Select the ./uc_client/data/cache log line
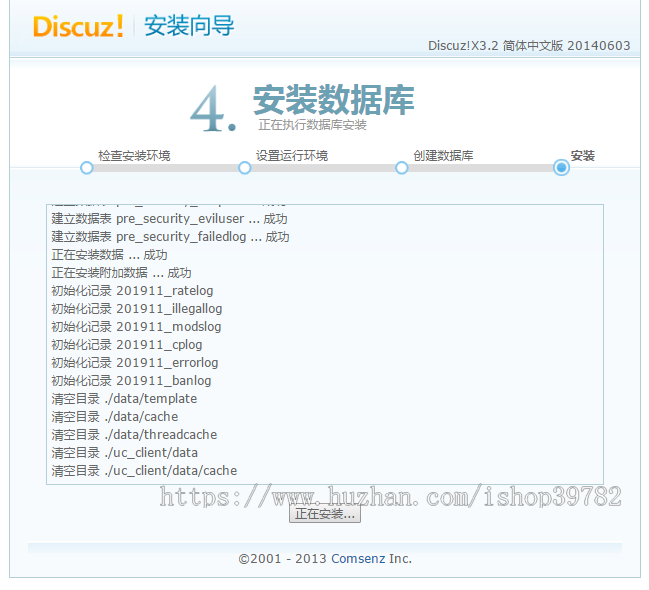The width and height of the screenshot is (649, 590). coord(144,471)
